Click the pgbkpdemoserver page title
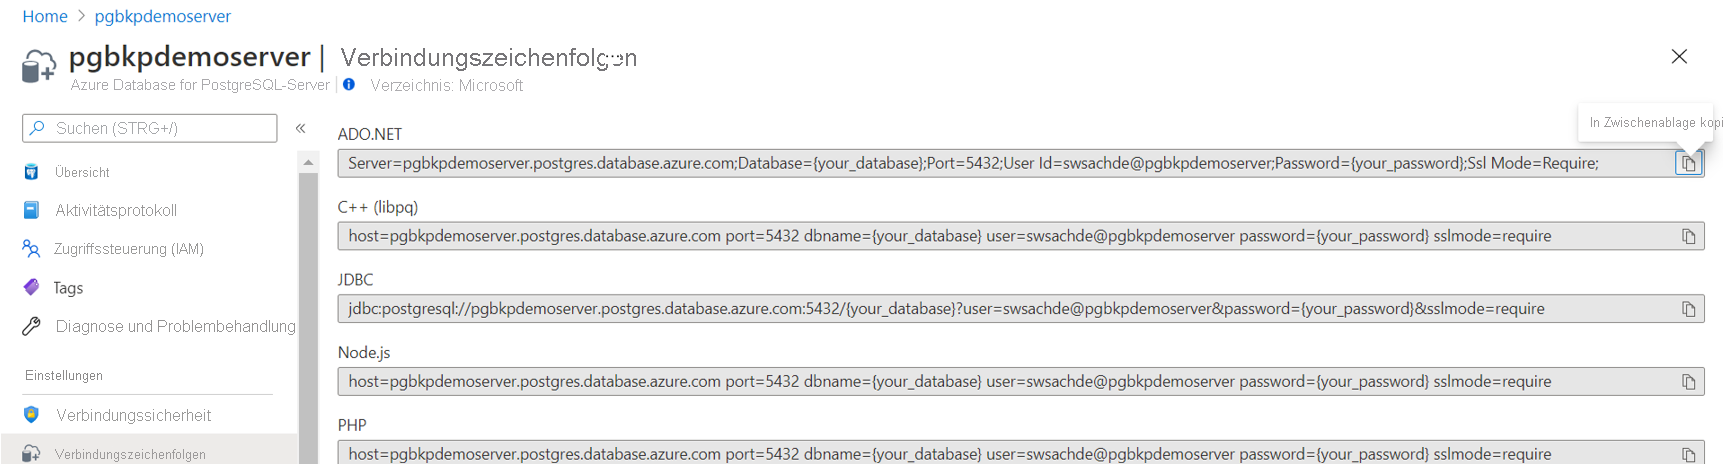 pos(190,57)
